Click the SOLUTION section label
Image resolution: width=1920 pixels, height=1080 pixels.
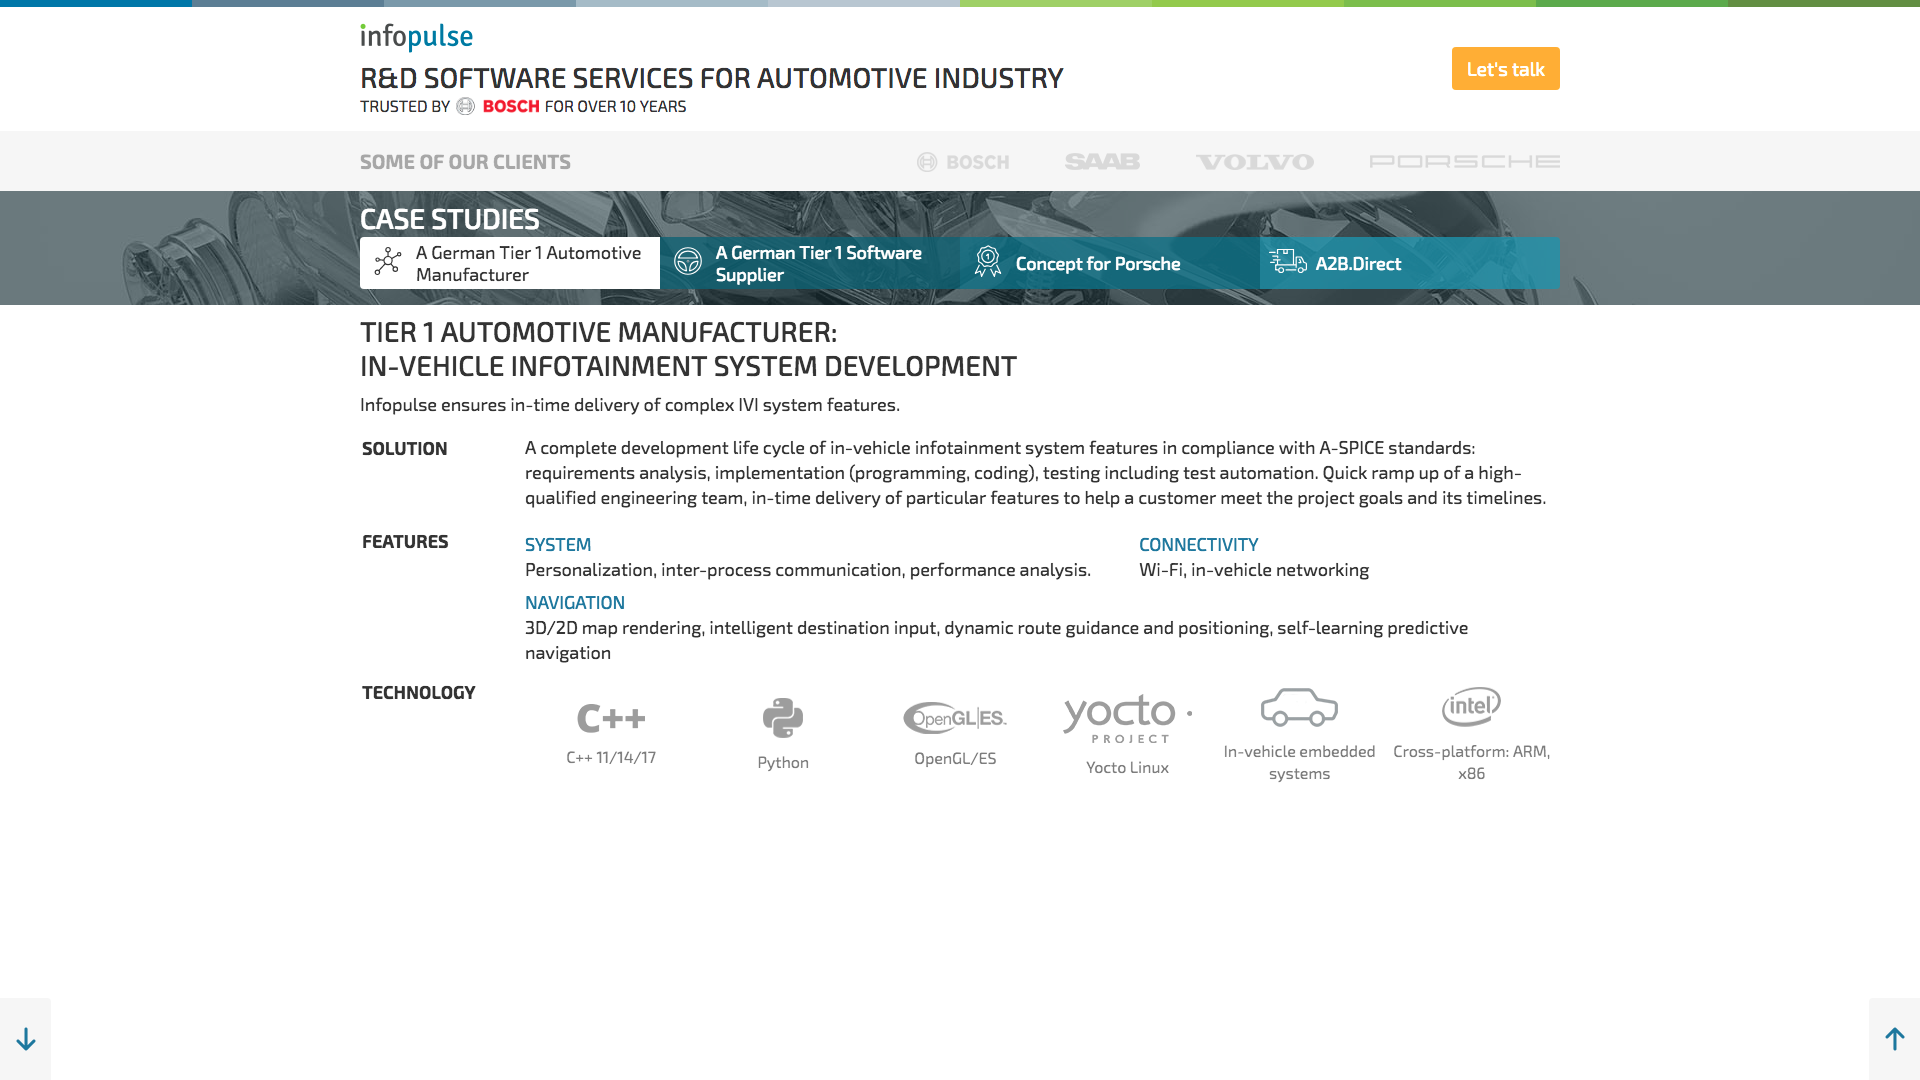404,449
